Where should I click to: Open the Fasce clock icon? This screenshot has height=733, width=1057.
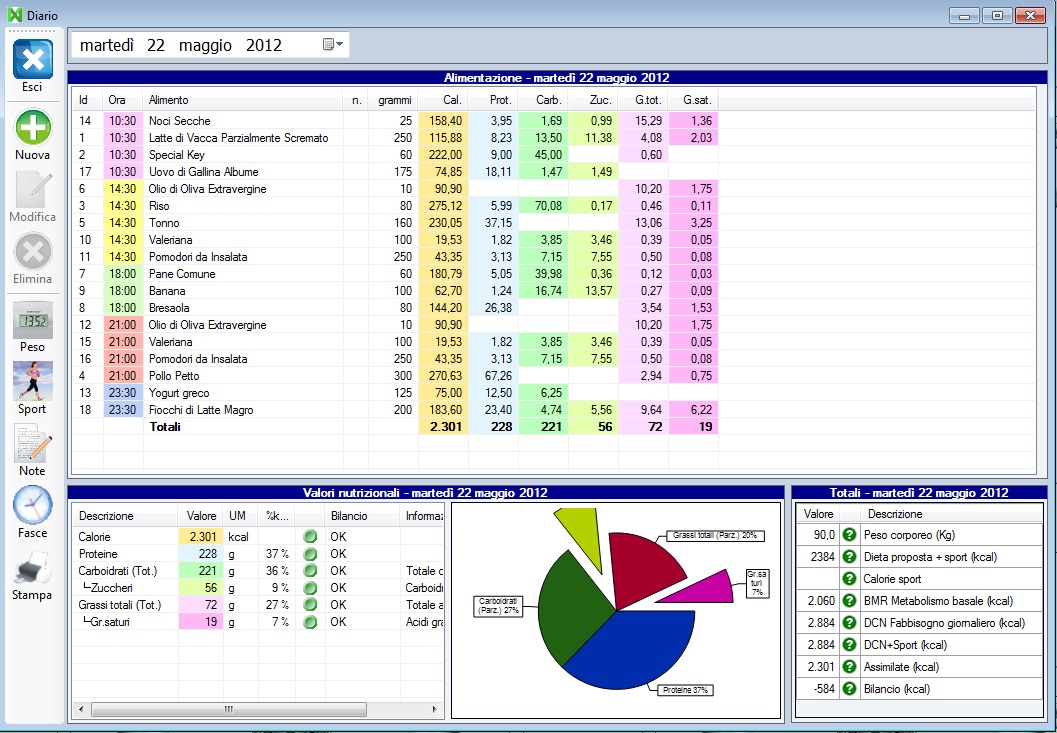(x=32, y=505)
